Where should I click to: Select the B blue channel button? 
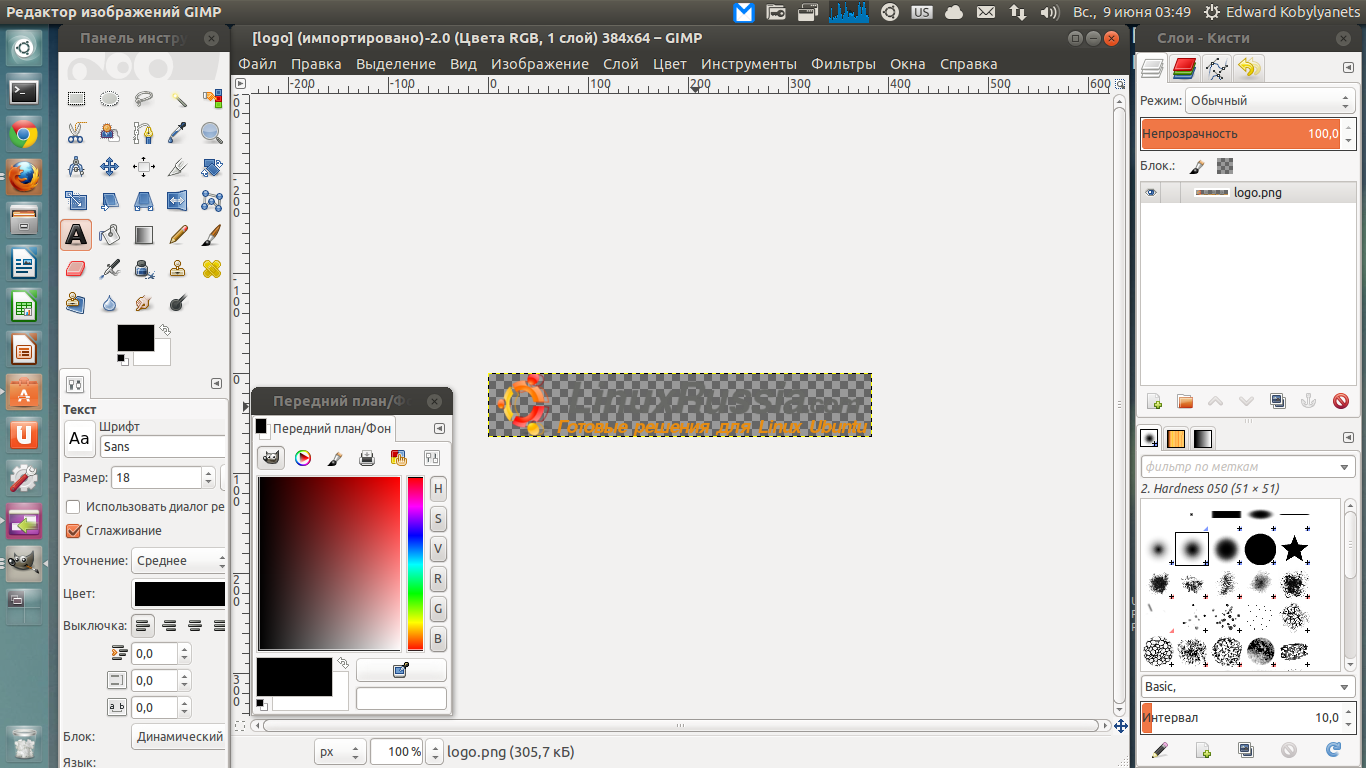point(438,638)
